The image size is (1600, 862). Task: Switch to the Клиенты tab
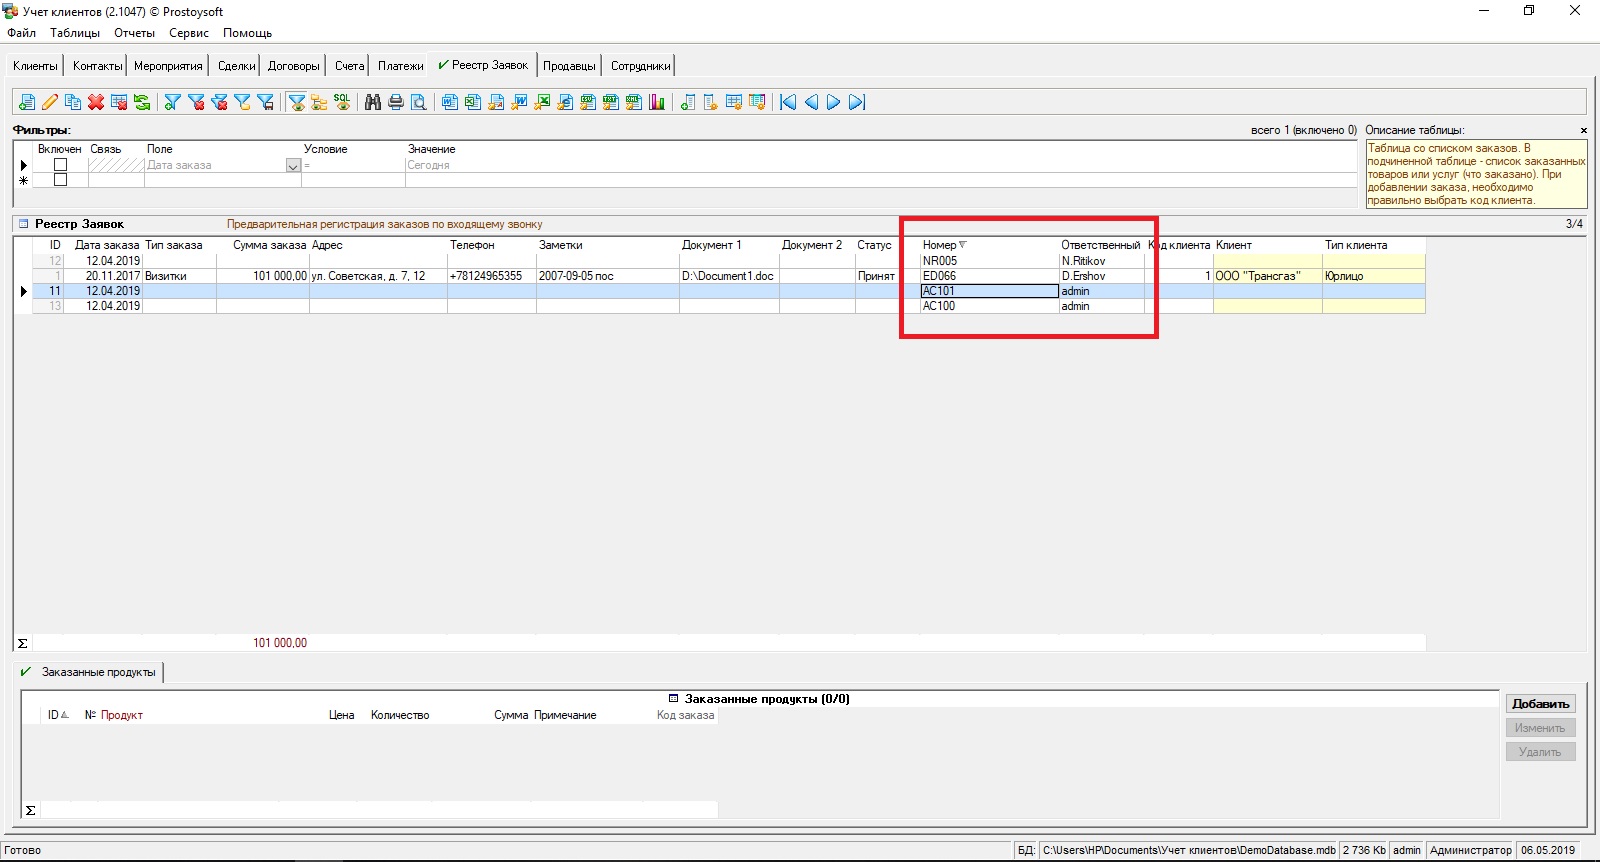point(35,66)
